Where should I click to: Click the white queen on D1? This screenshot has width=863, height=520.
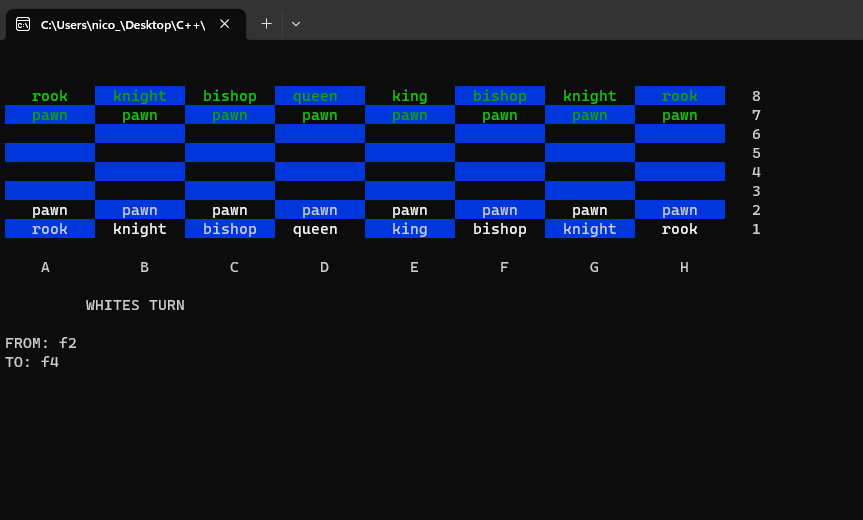315,230
